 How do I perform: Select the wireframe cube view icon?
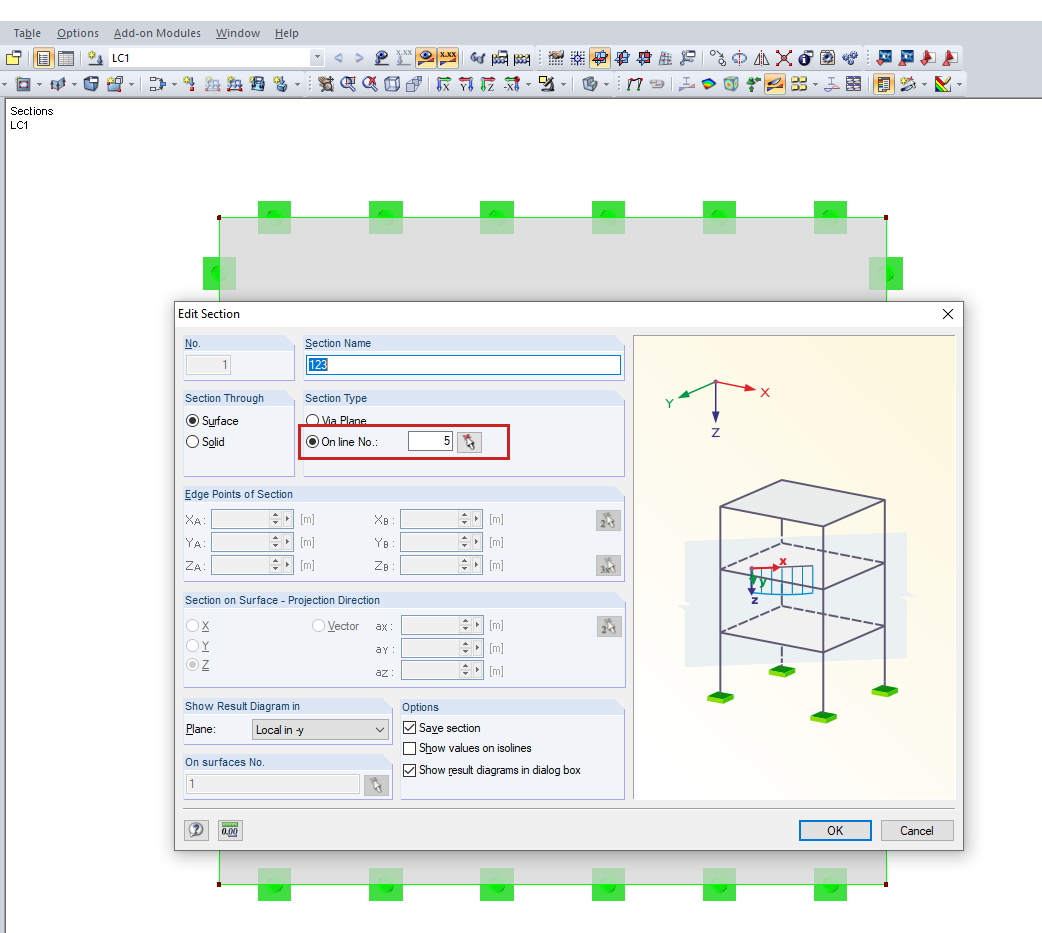pyautogui.click(x=392, y=84)
